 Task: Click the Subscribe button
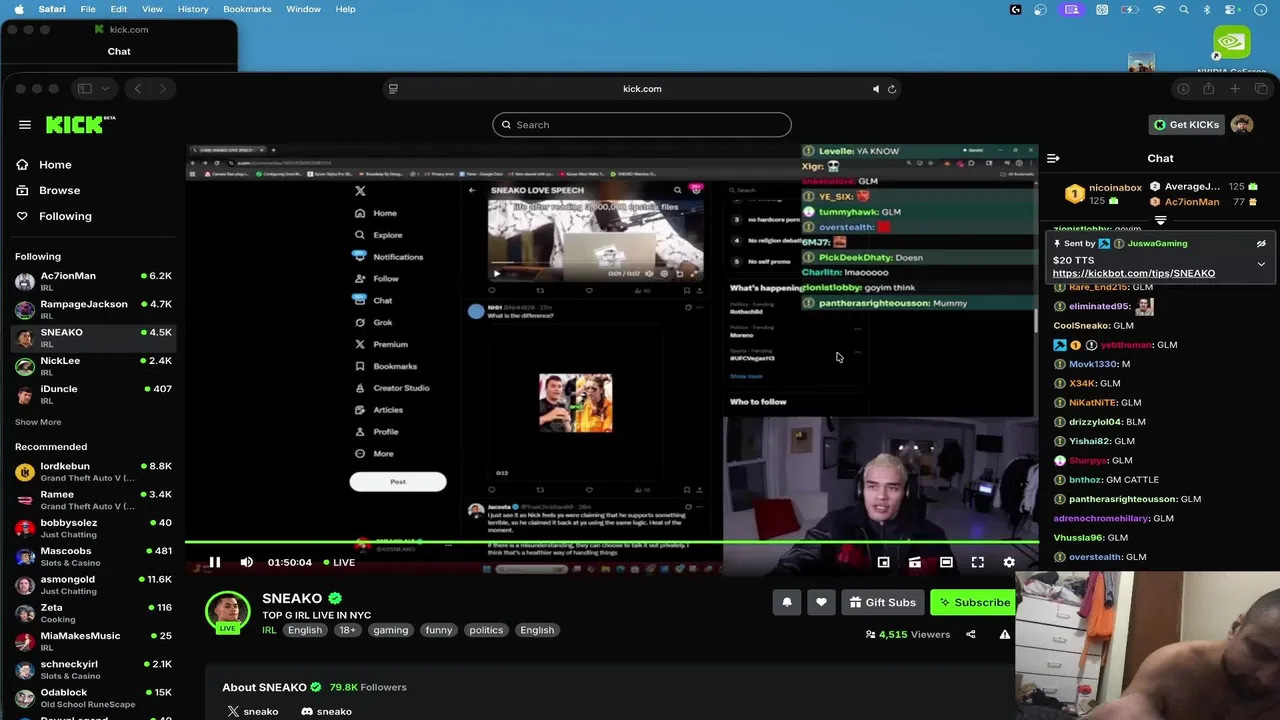(x=974, y=602)
